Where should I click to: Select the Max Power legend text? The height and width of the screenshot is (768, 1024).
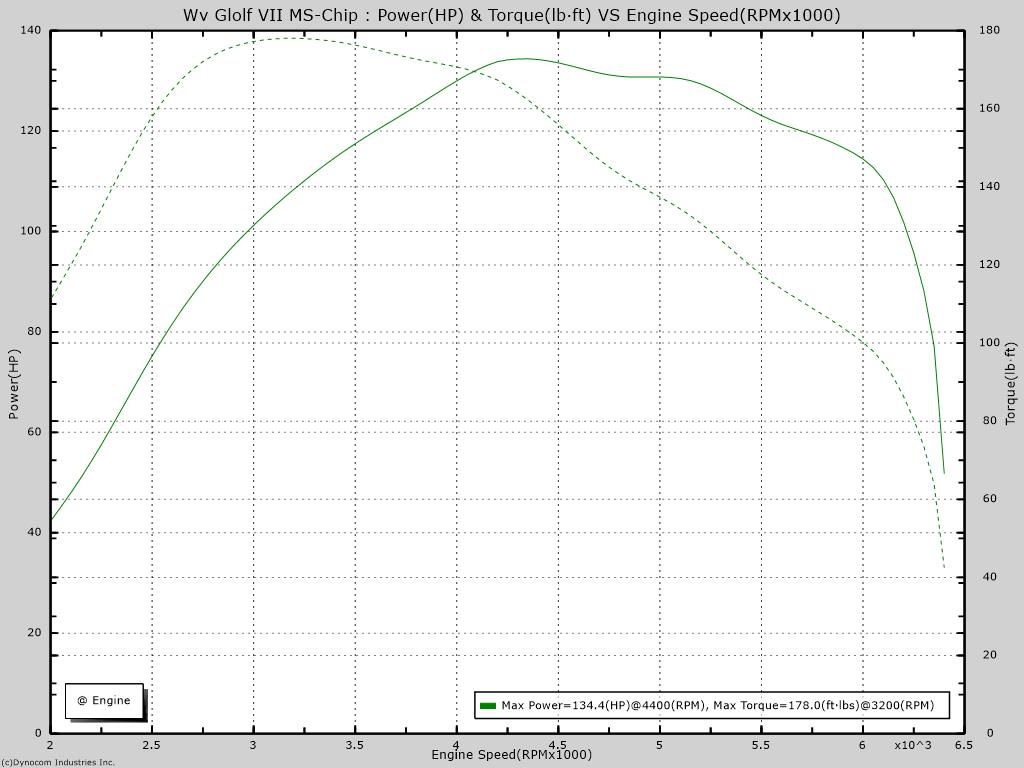(717, 705)
